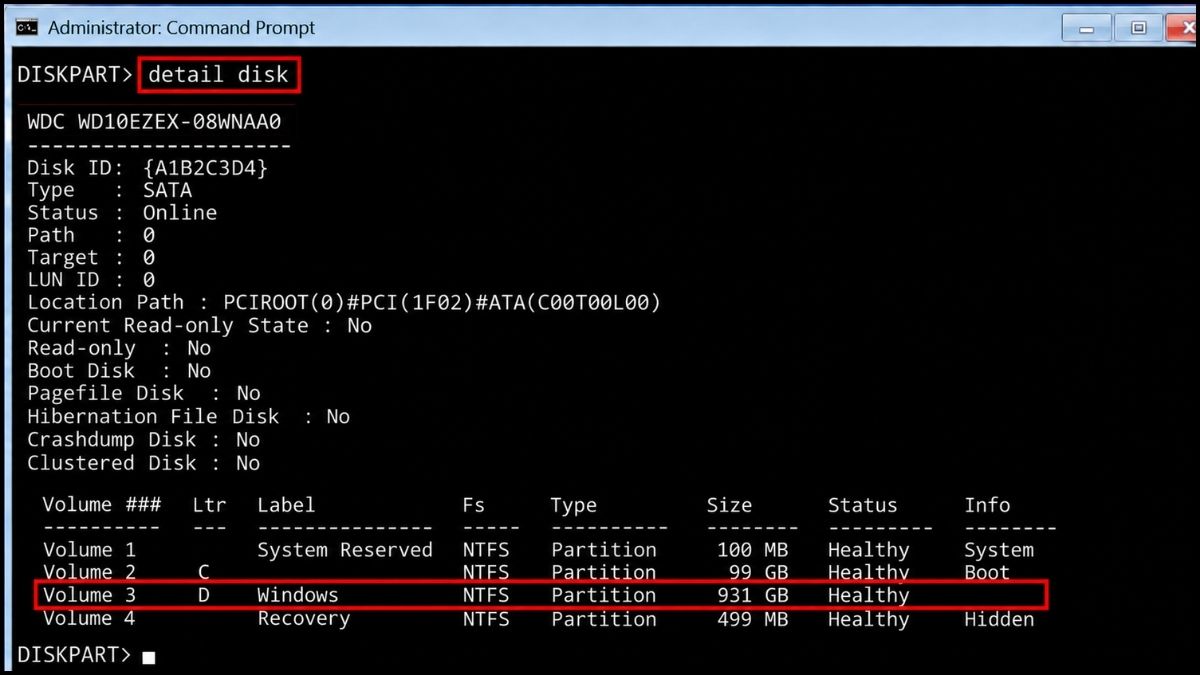Viewport: 1200px width, 675px height.
Task: Click the bottom DISKPART> prompt cursor
Action: [149, 657]
